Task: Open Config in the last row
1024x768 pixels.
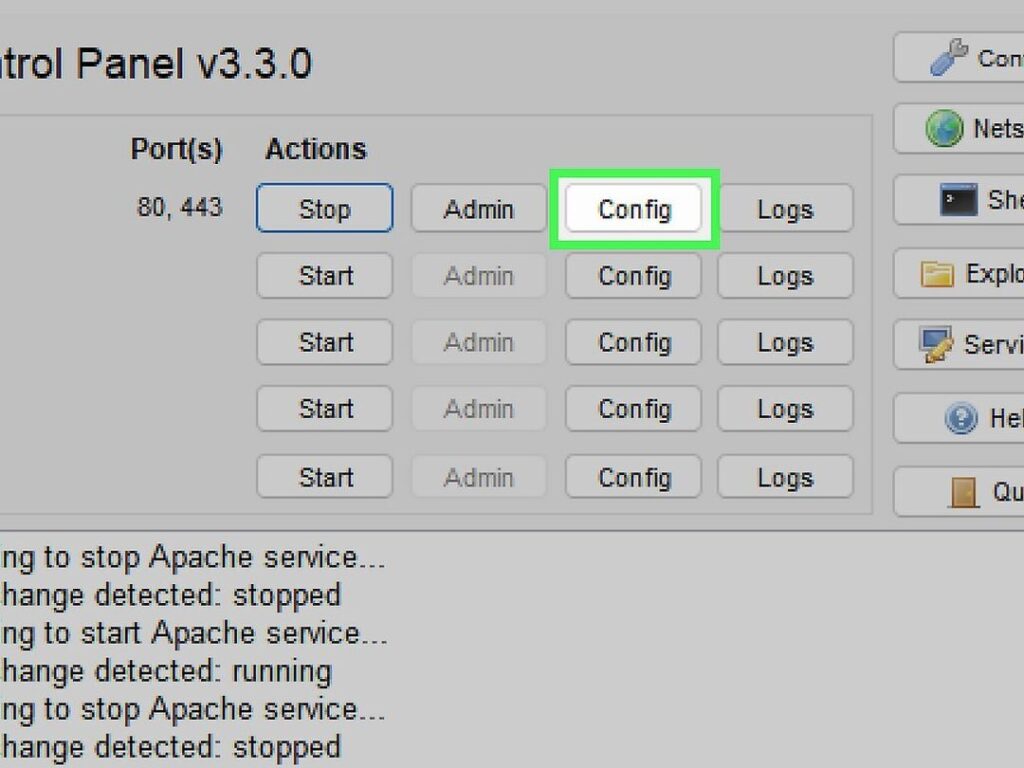Action: [634, 477]
